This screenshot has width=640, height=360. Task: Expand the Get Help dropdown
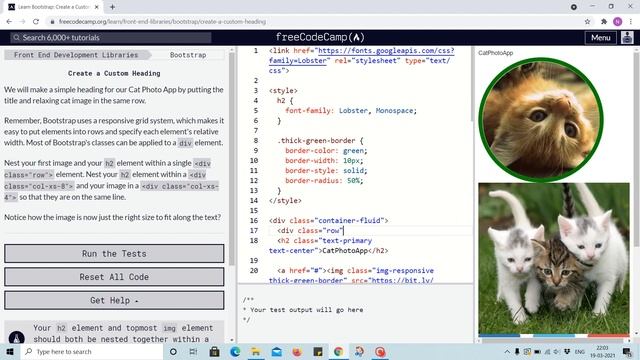coord(114,300)
